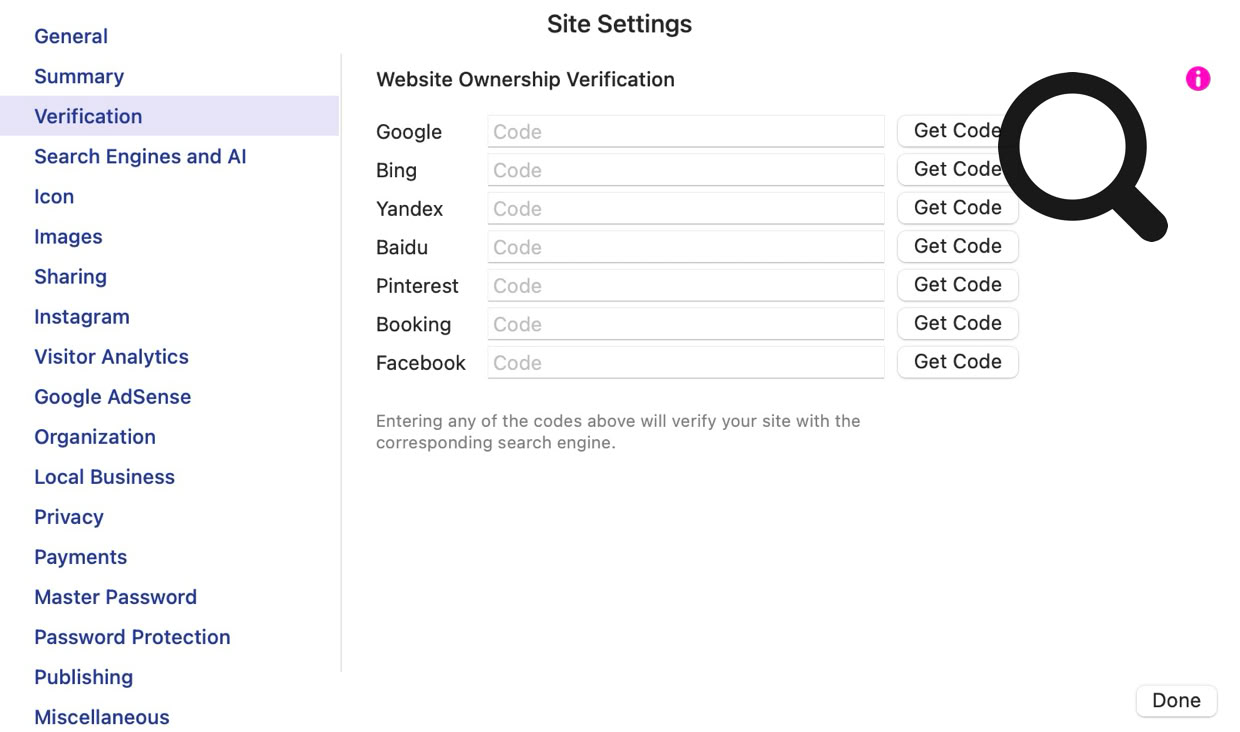Click the pink info icon
1240x732 pixels.
[1197, 79]
